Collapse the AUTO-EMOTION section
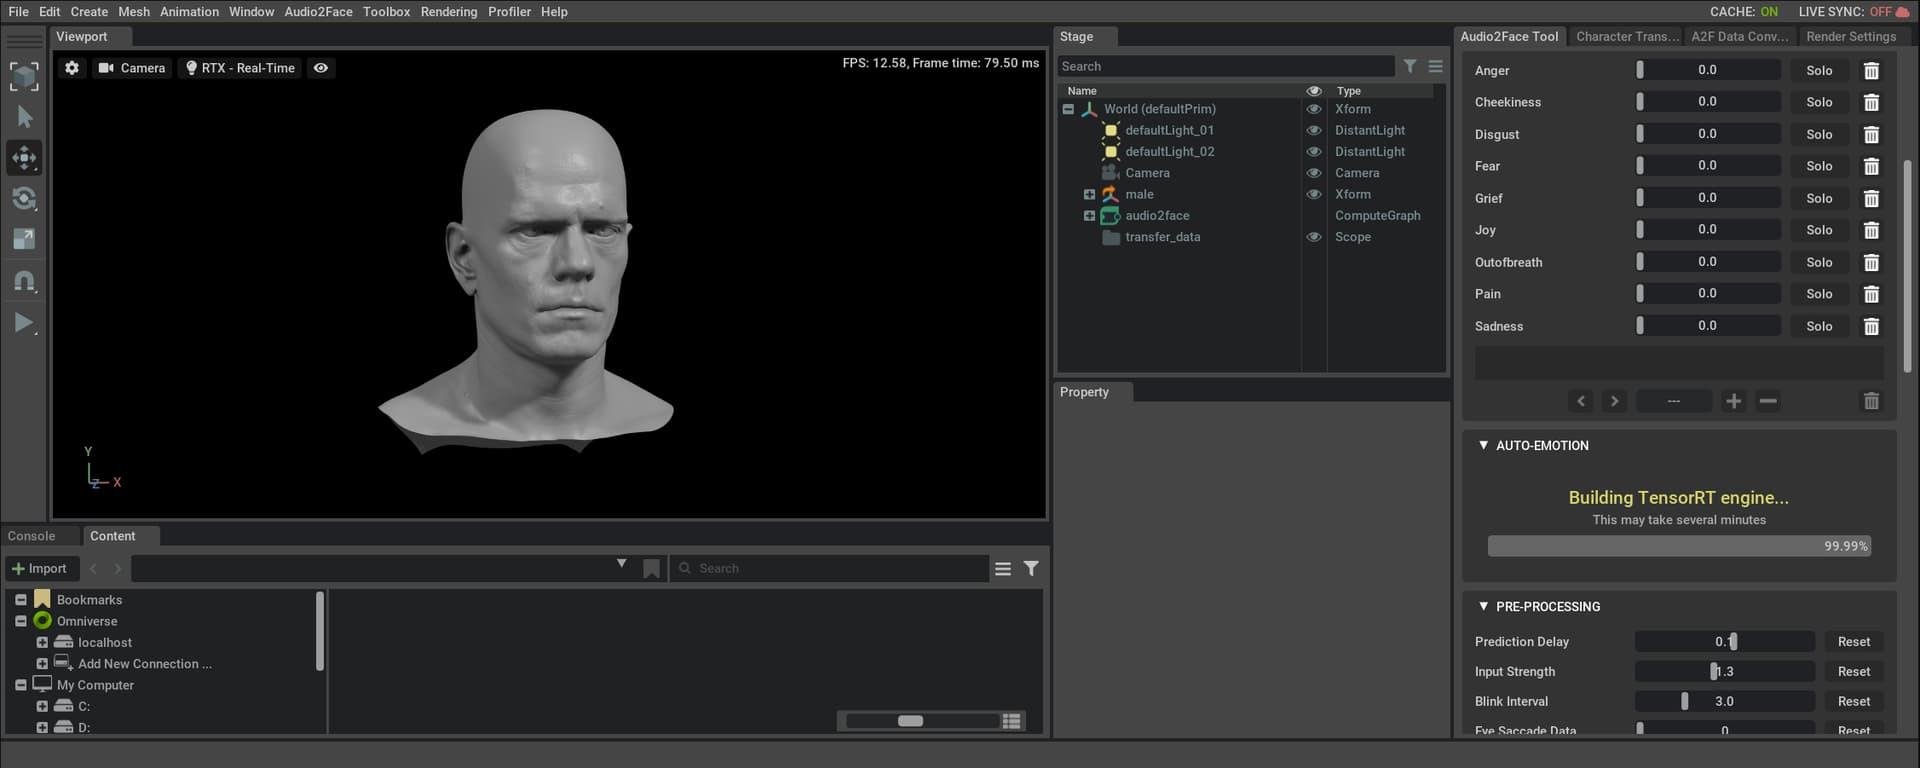The image size is (1920, 768). (x=1484, y=446)
